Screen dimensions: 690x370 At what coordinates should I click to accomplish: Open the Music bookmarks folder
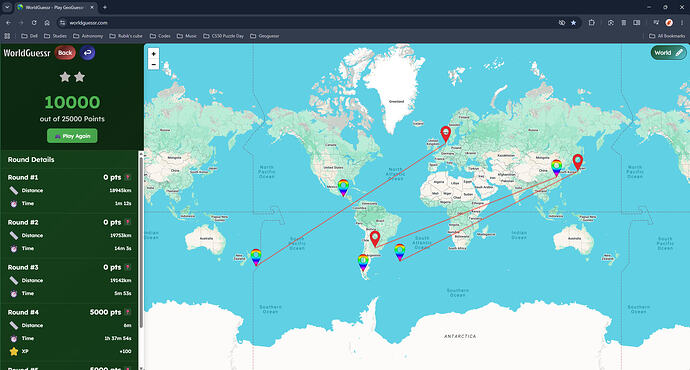(x=187, y=36)
